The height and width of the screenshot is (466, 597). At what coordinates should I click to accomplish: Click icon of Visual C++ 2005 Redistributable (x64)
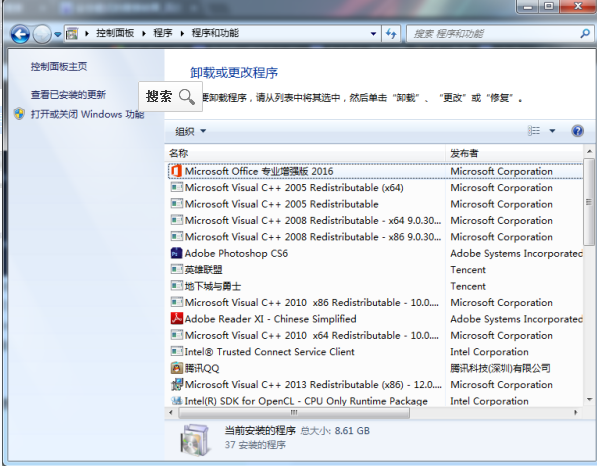click(x=177, y=187)
